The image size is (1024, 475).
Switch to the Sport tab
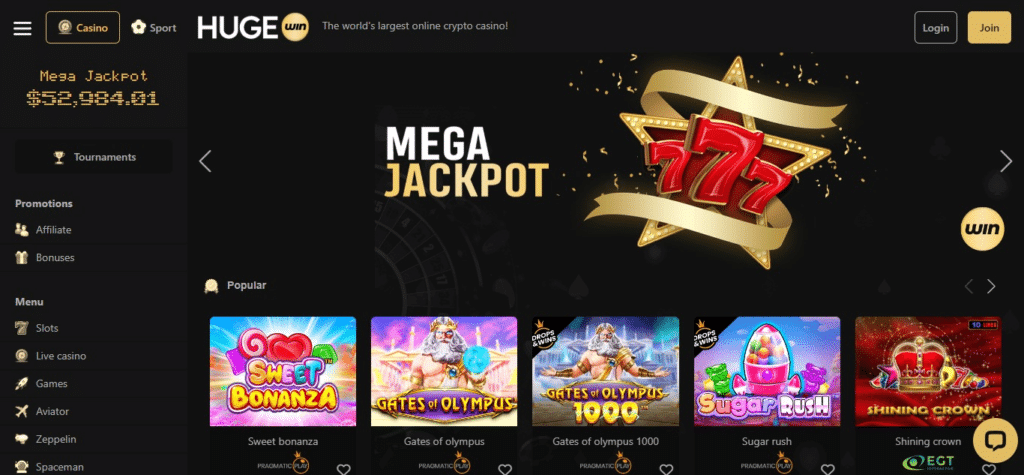coord(153,27)
